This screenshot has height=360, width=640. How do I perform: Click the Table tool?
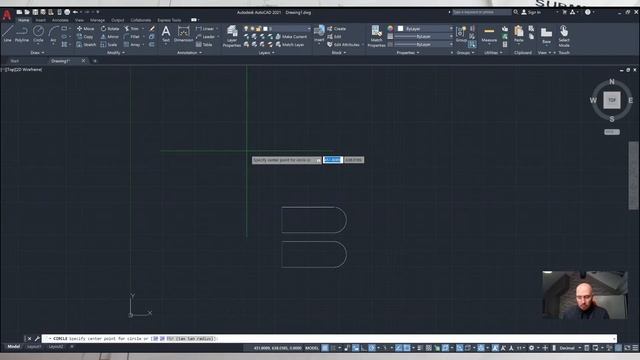[204, 44]
